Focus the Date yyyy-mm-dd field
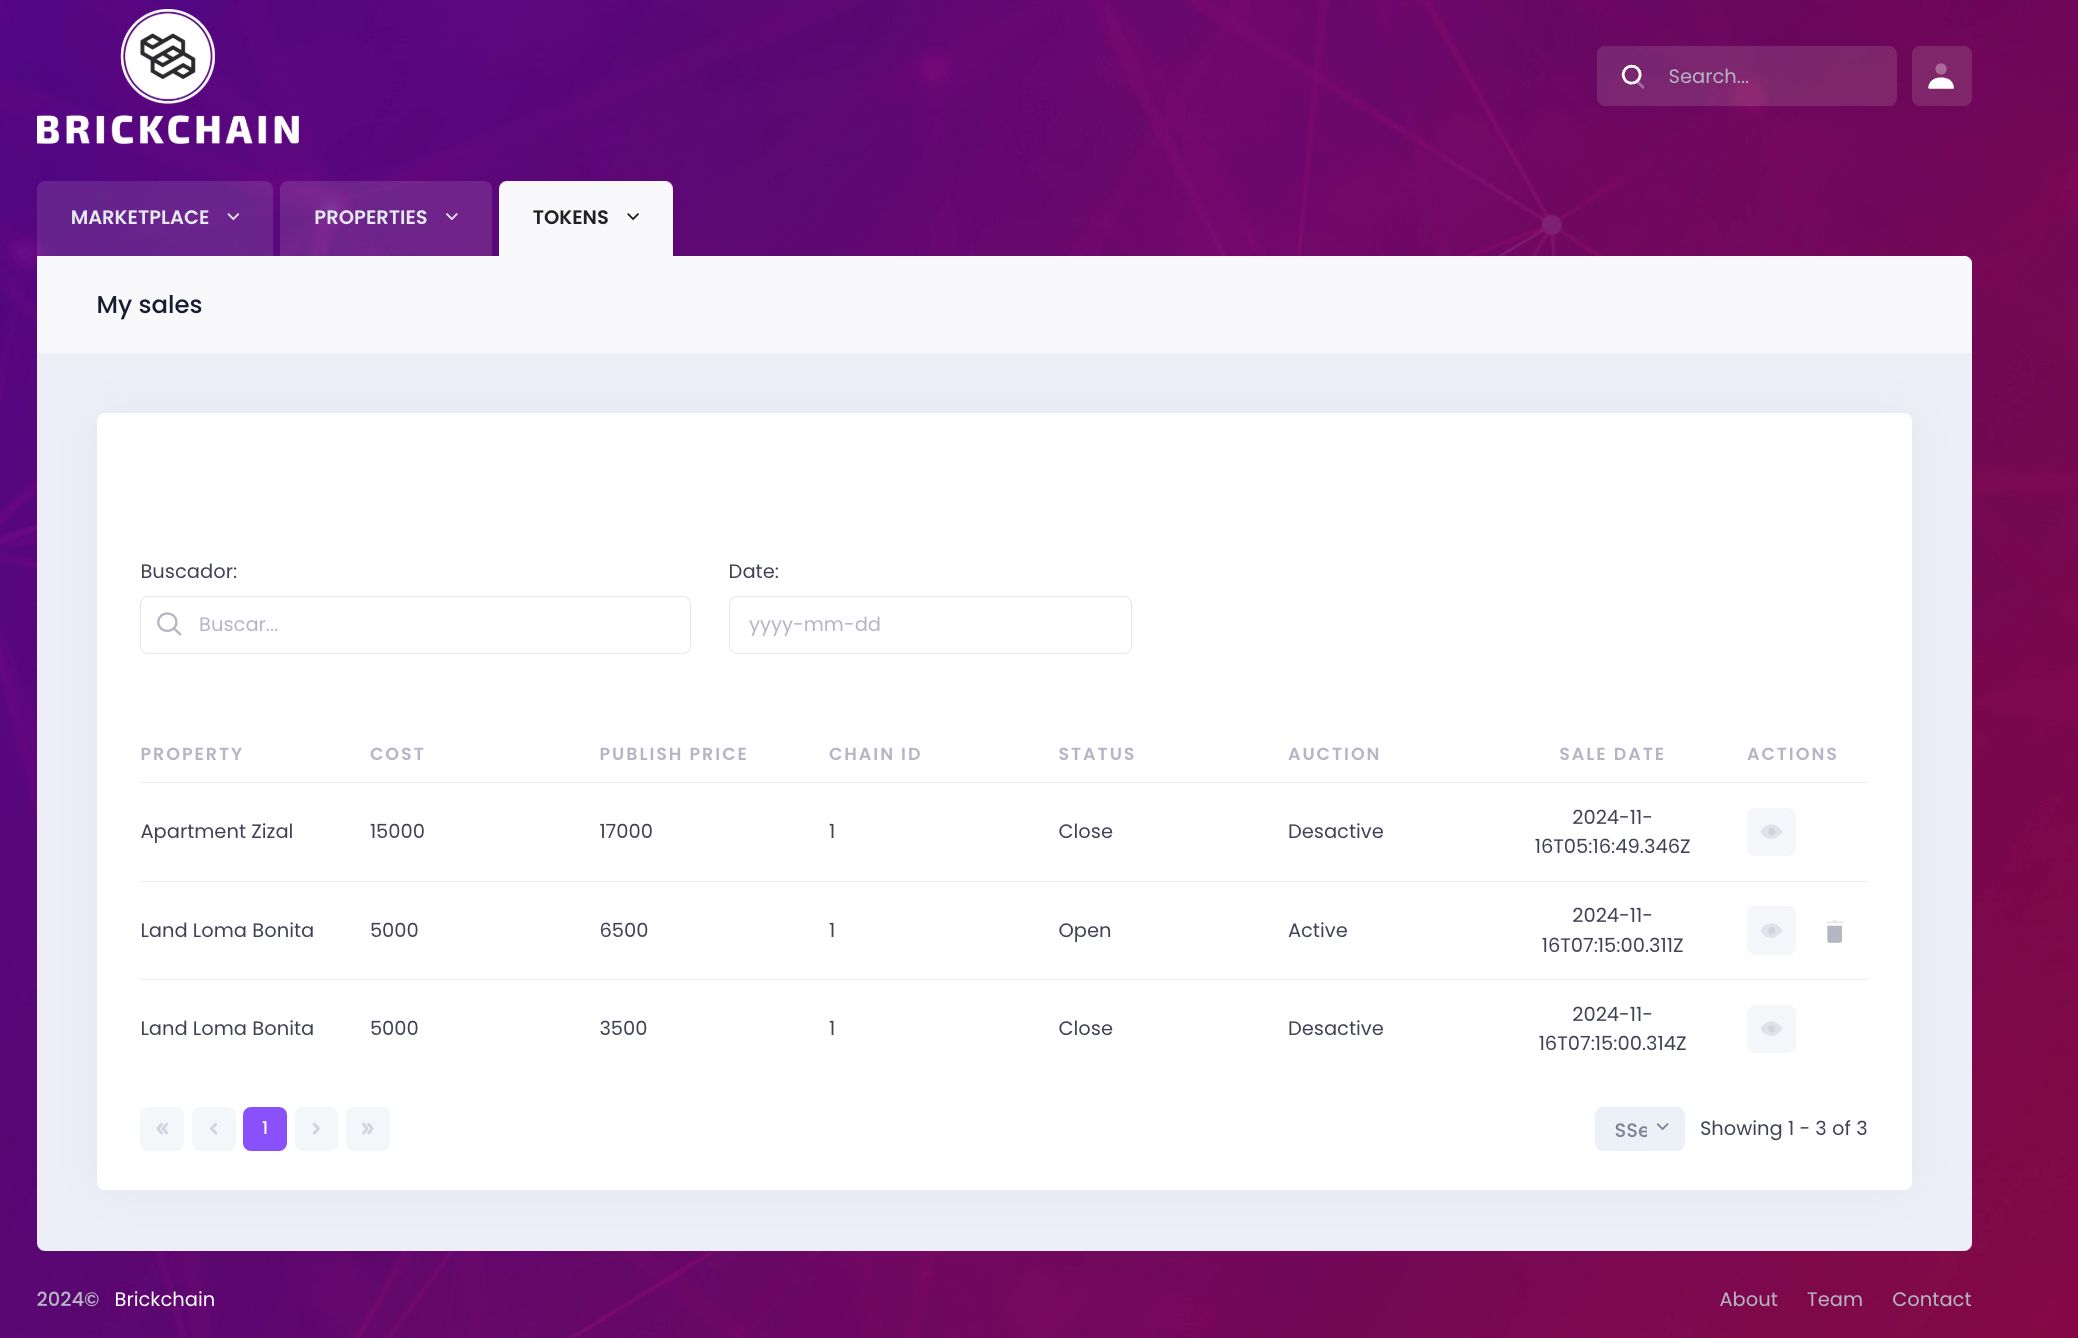This screenshot has height=1338, width=2078. (x=930, y=625)
